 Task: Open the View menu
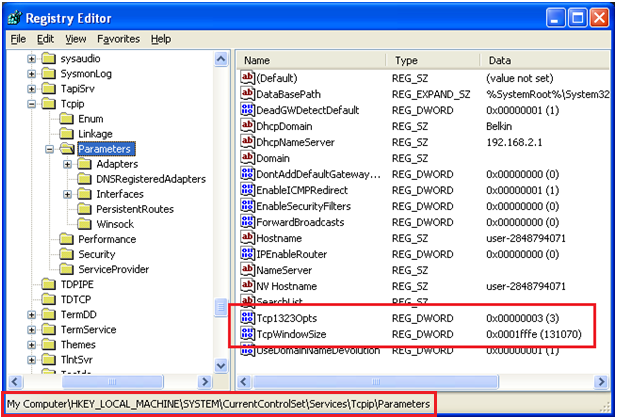point(76,39)
